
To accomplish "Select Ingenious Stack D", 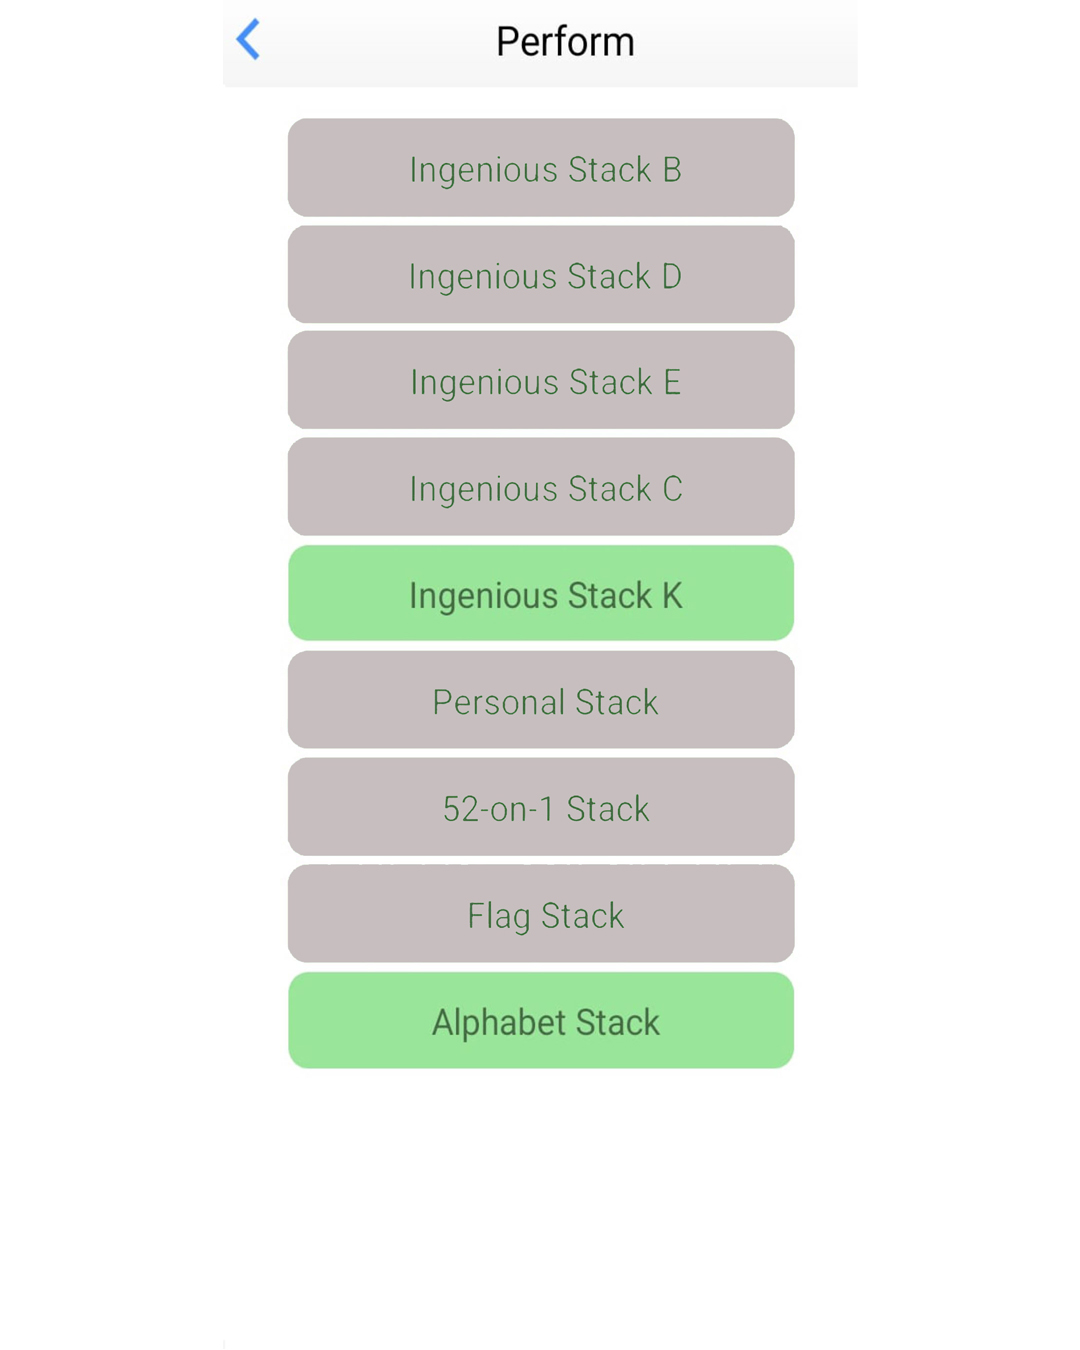I will coord(541,275).
